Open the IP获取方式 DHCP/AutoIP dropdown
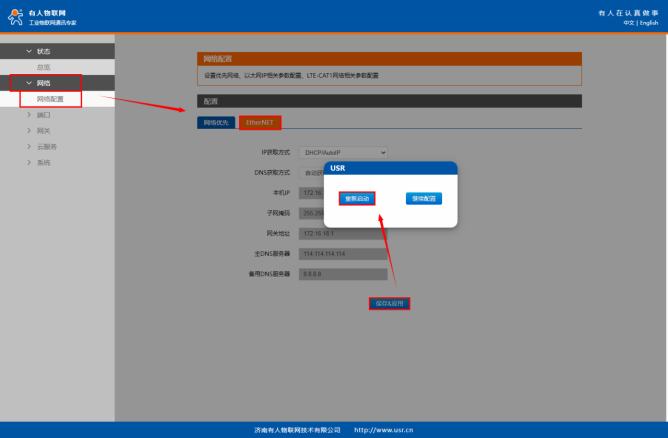668x438 pixels. [x=344, y=152]
